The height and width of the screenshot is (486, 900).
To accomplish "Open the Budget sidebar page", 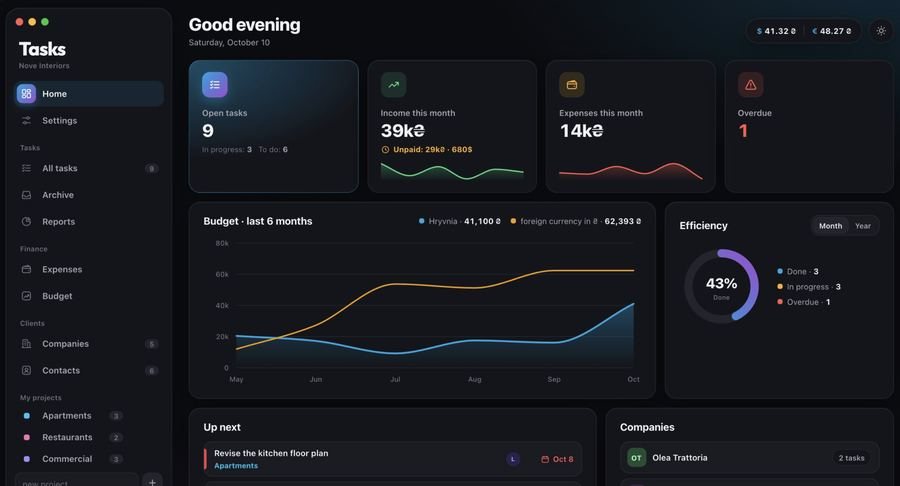I will point(89,296).
